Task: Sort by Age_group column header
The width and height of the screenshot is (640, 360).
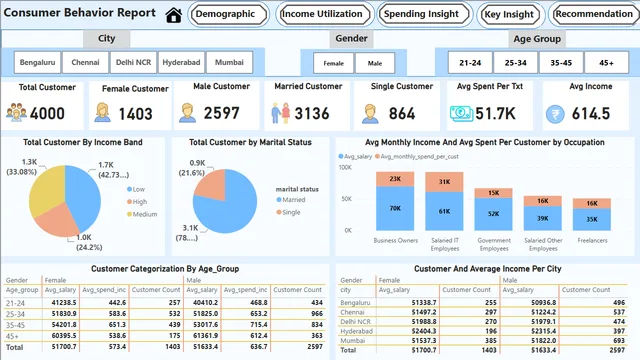Action: coord(22,290)
